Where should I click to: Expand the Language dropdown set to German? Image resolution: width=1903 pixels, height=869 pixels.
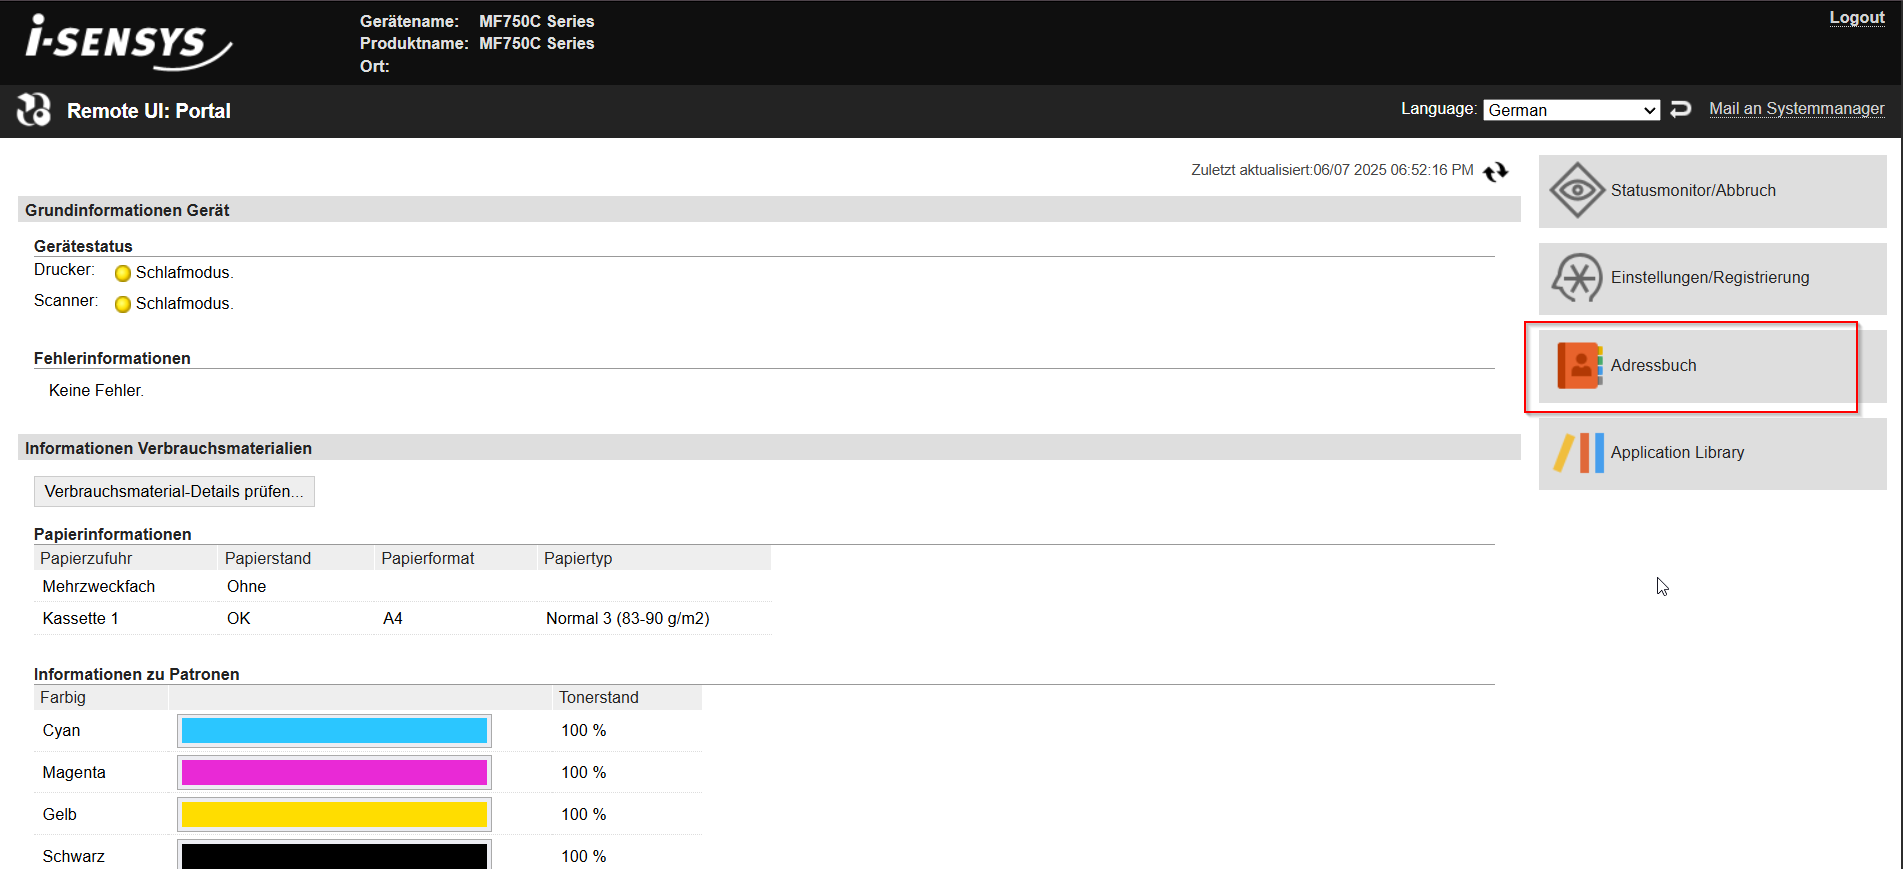point(1570,110)
